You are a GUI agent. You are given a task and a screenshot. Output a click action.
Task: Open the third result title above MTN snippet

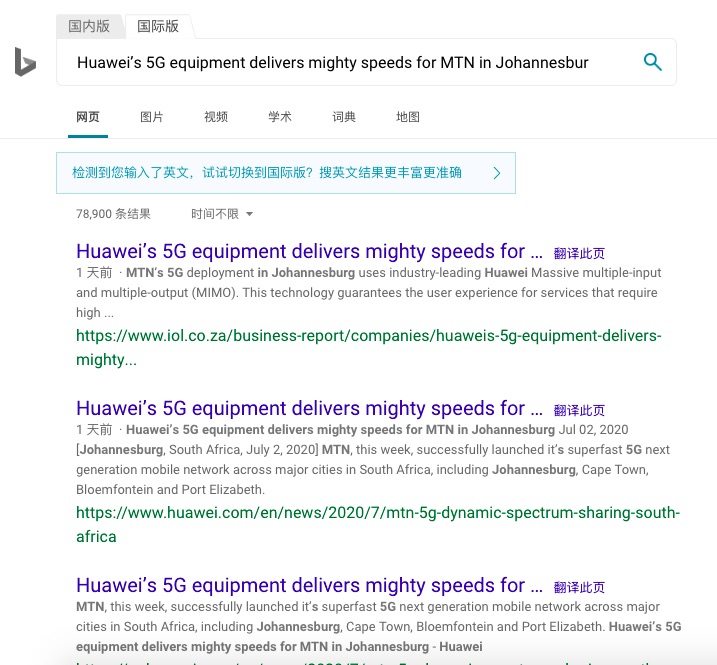(x=310, y=585)
